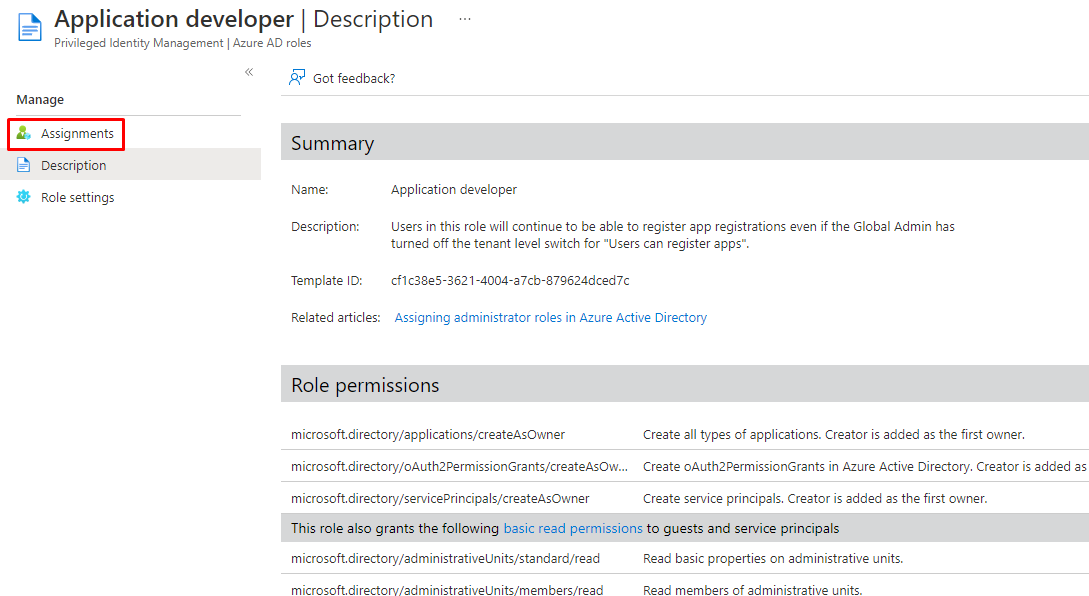This screenshot has width=1089, height=596.
Task: Open the ellipsis more options menu
Action: pyautogui.click(x=465, y=19)
